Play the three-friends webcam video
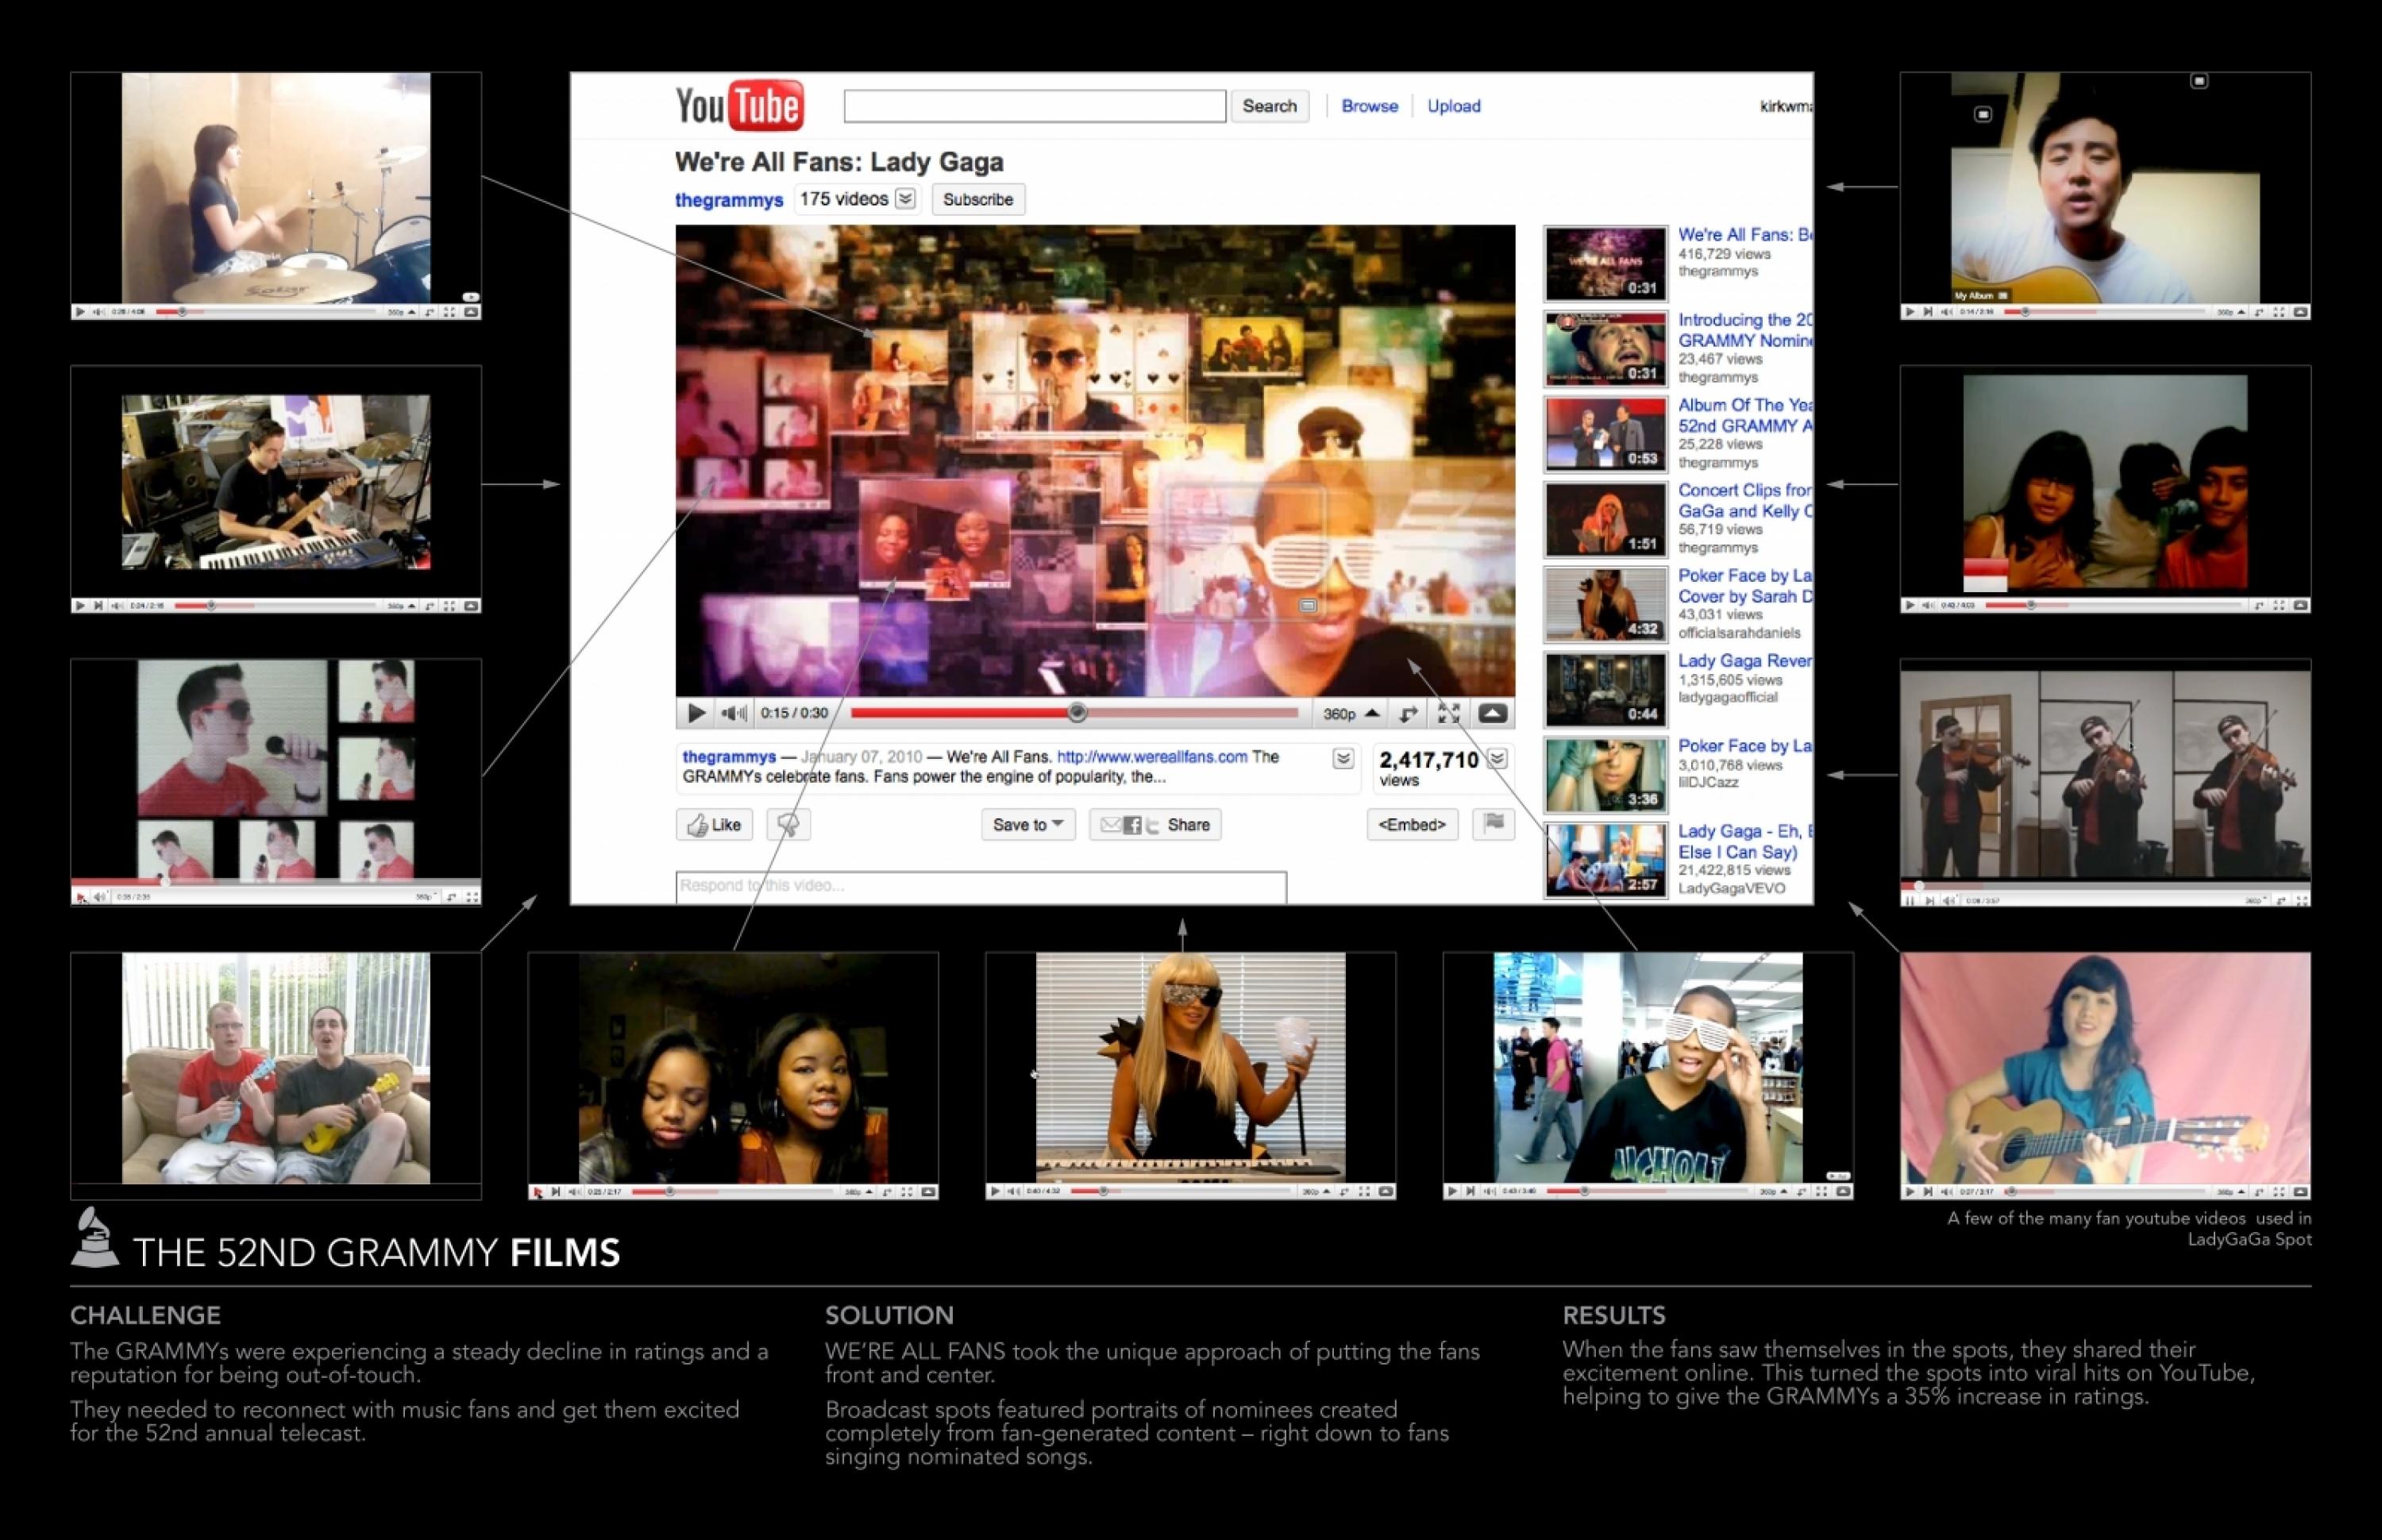 1910,606
